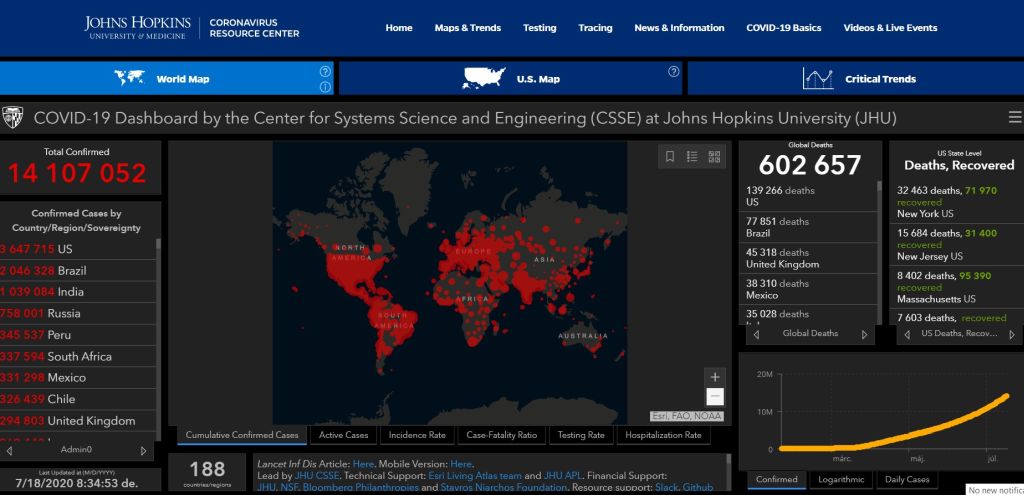The image size is (1024, 495).
Task: Select Brazil row in confirmed cases list
Action: tap(78, 270)
